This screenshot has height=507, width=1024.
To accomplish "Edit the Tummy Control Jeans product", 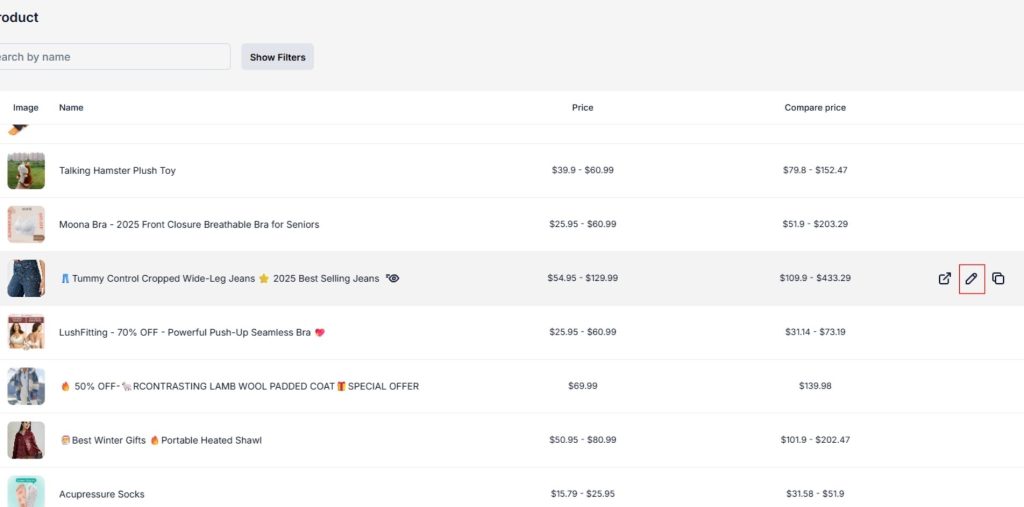I will tap(971, 278).
